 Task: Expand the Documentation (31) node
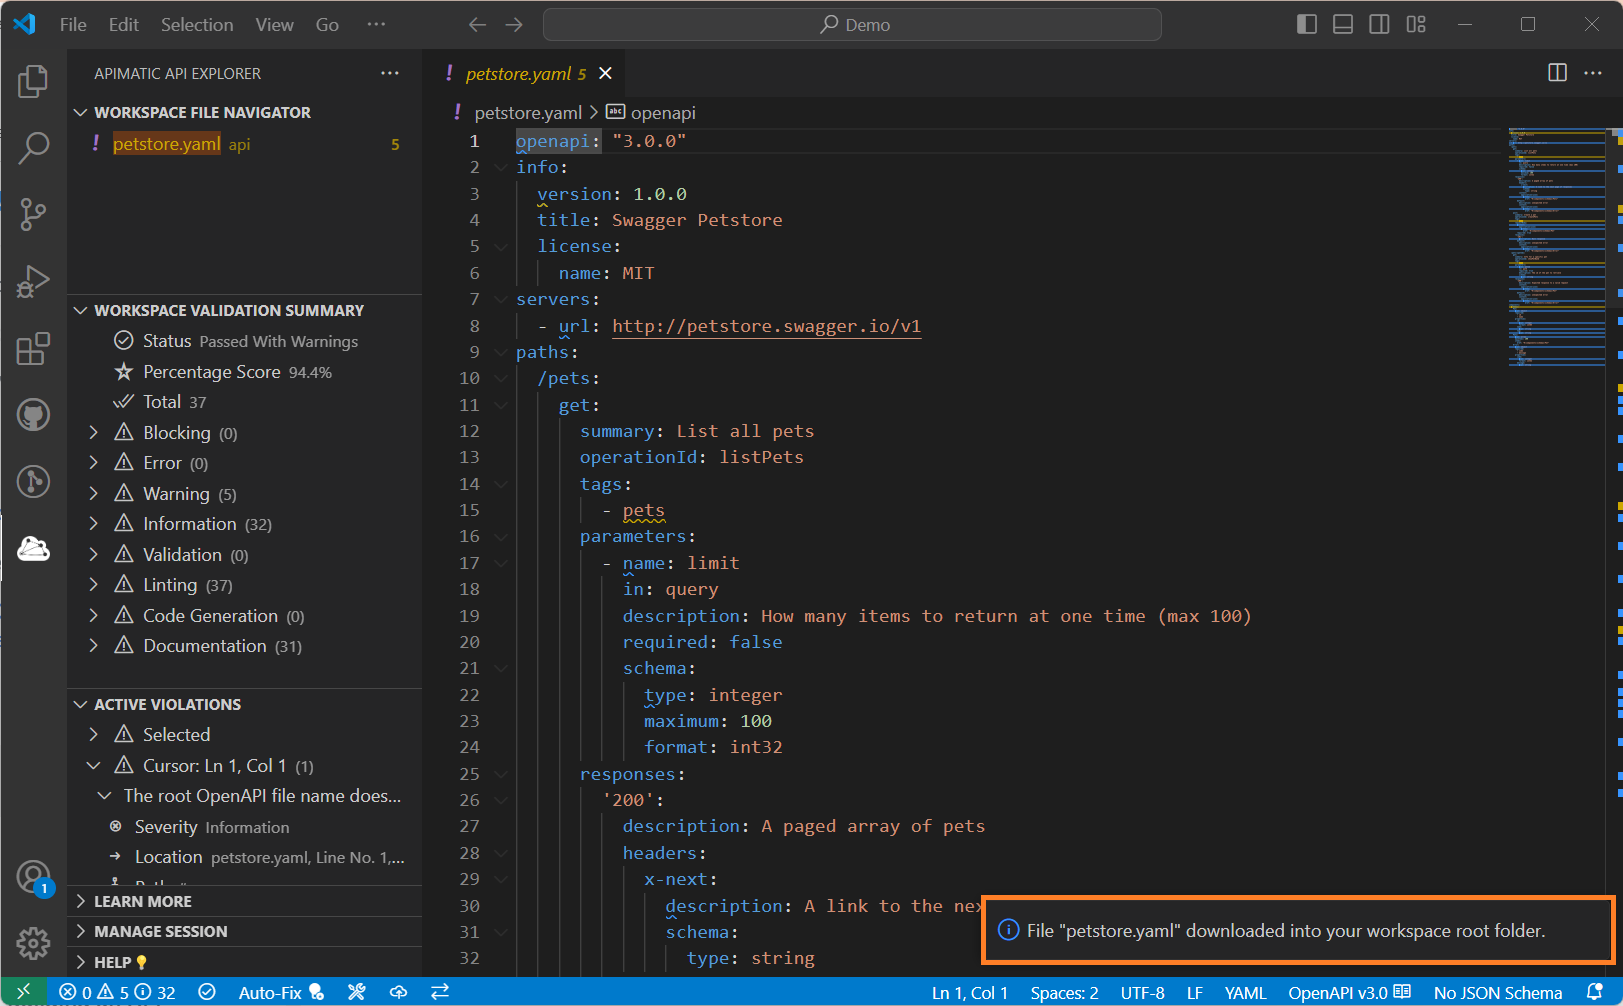(x=94, y=645)
